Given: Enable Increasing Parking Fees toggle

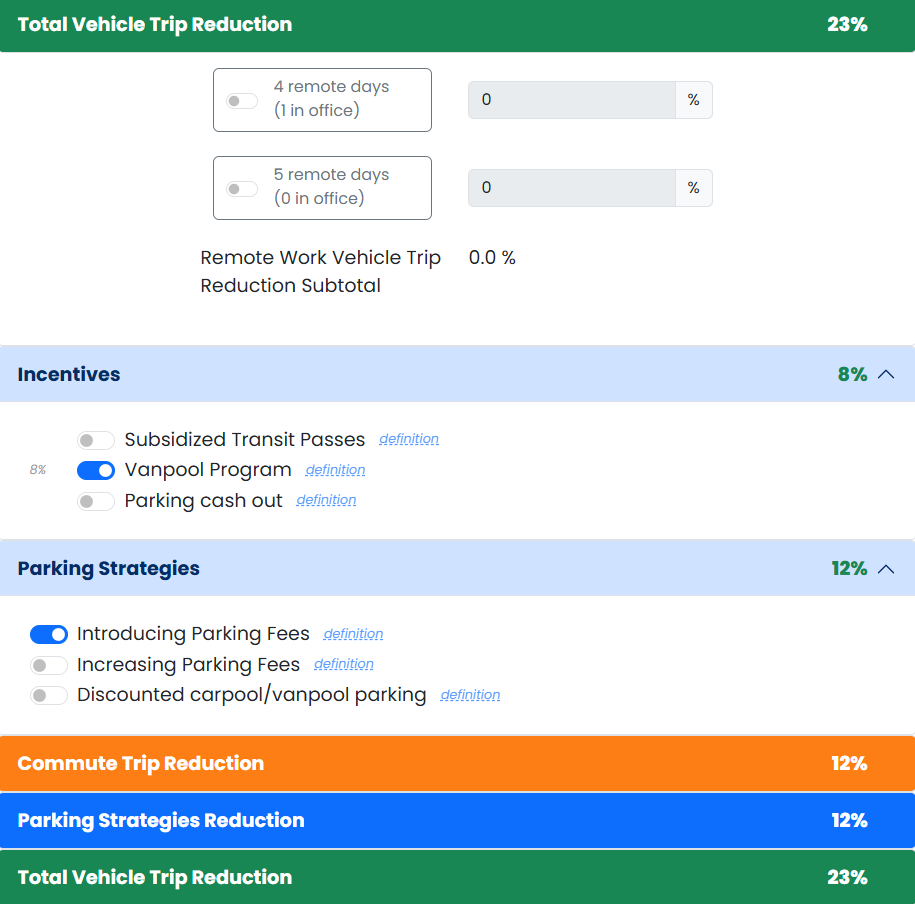Looking at the screenshot, I should [49, 665].
